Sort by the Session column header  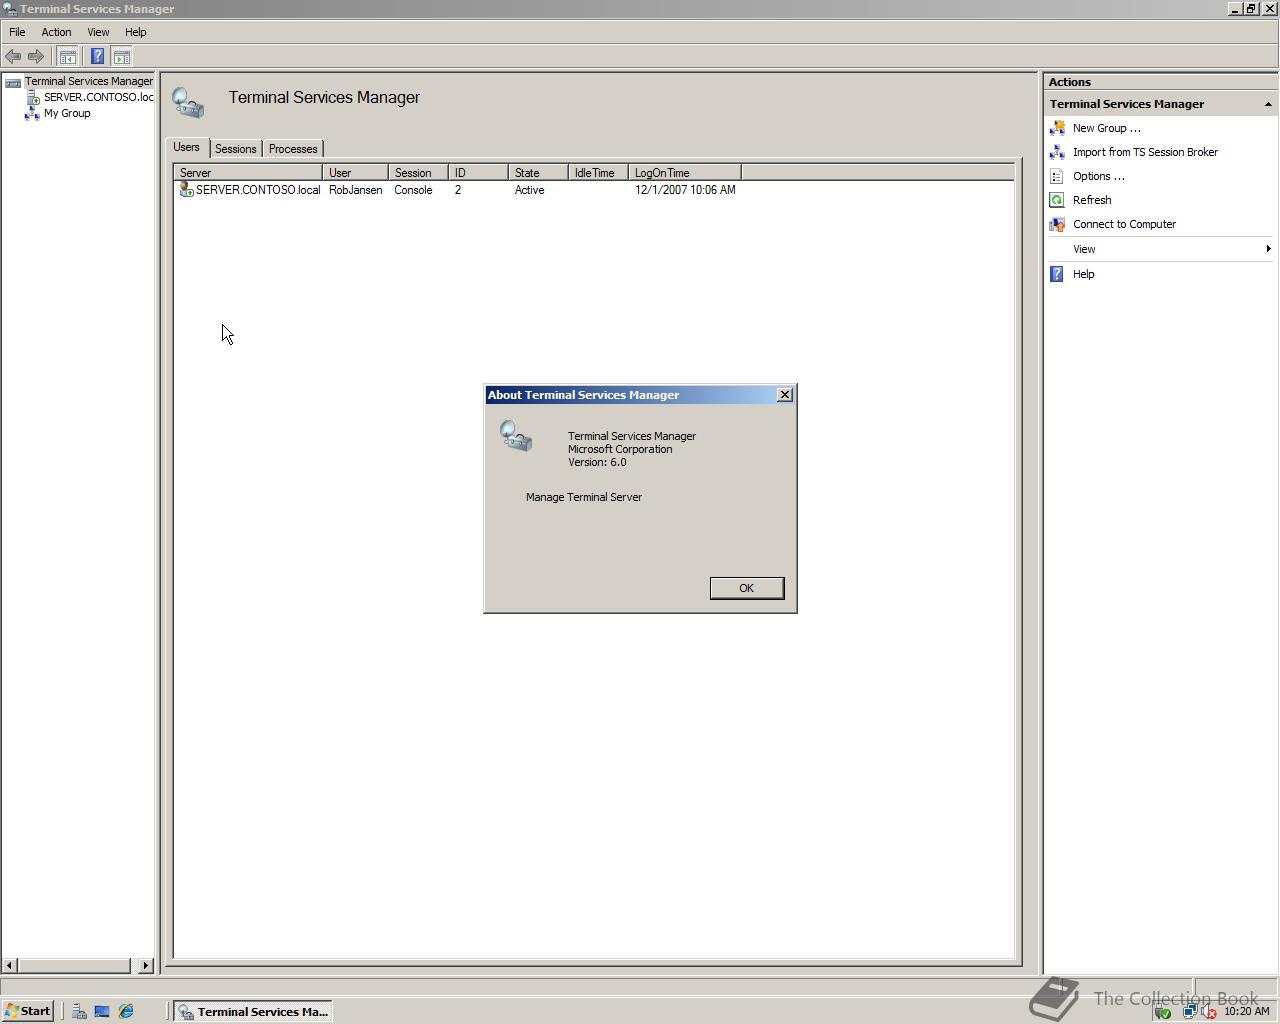click(x=418, y=173)
